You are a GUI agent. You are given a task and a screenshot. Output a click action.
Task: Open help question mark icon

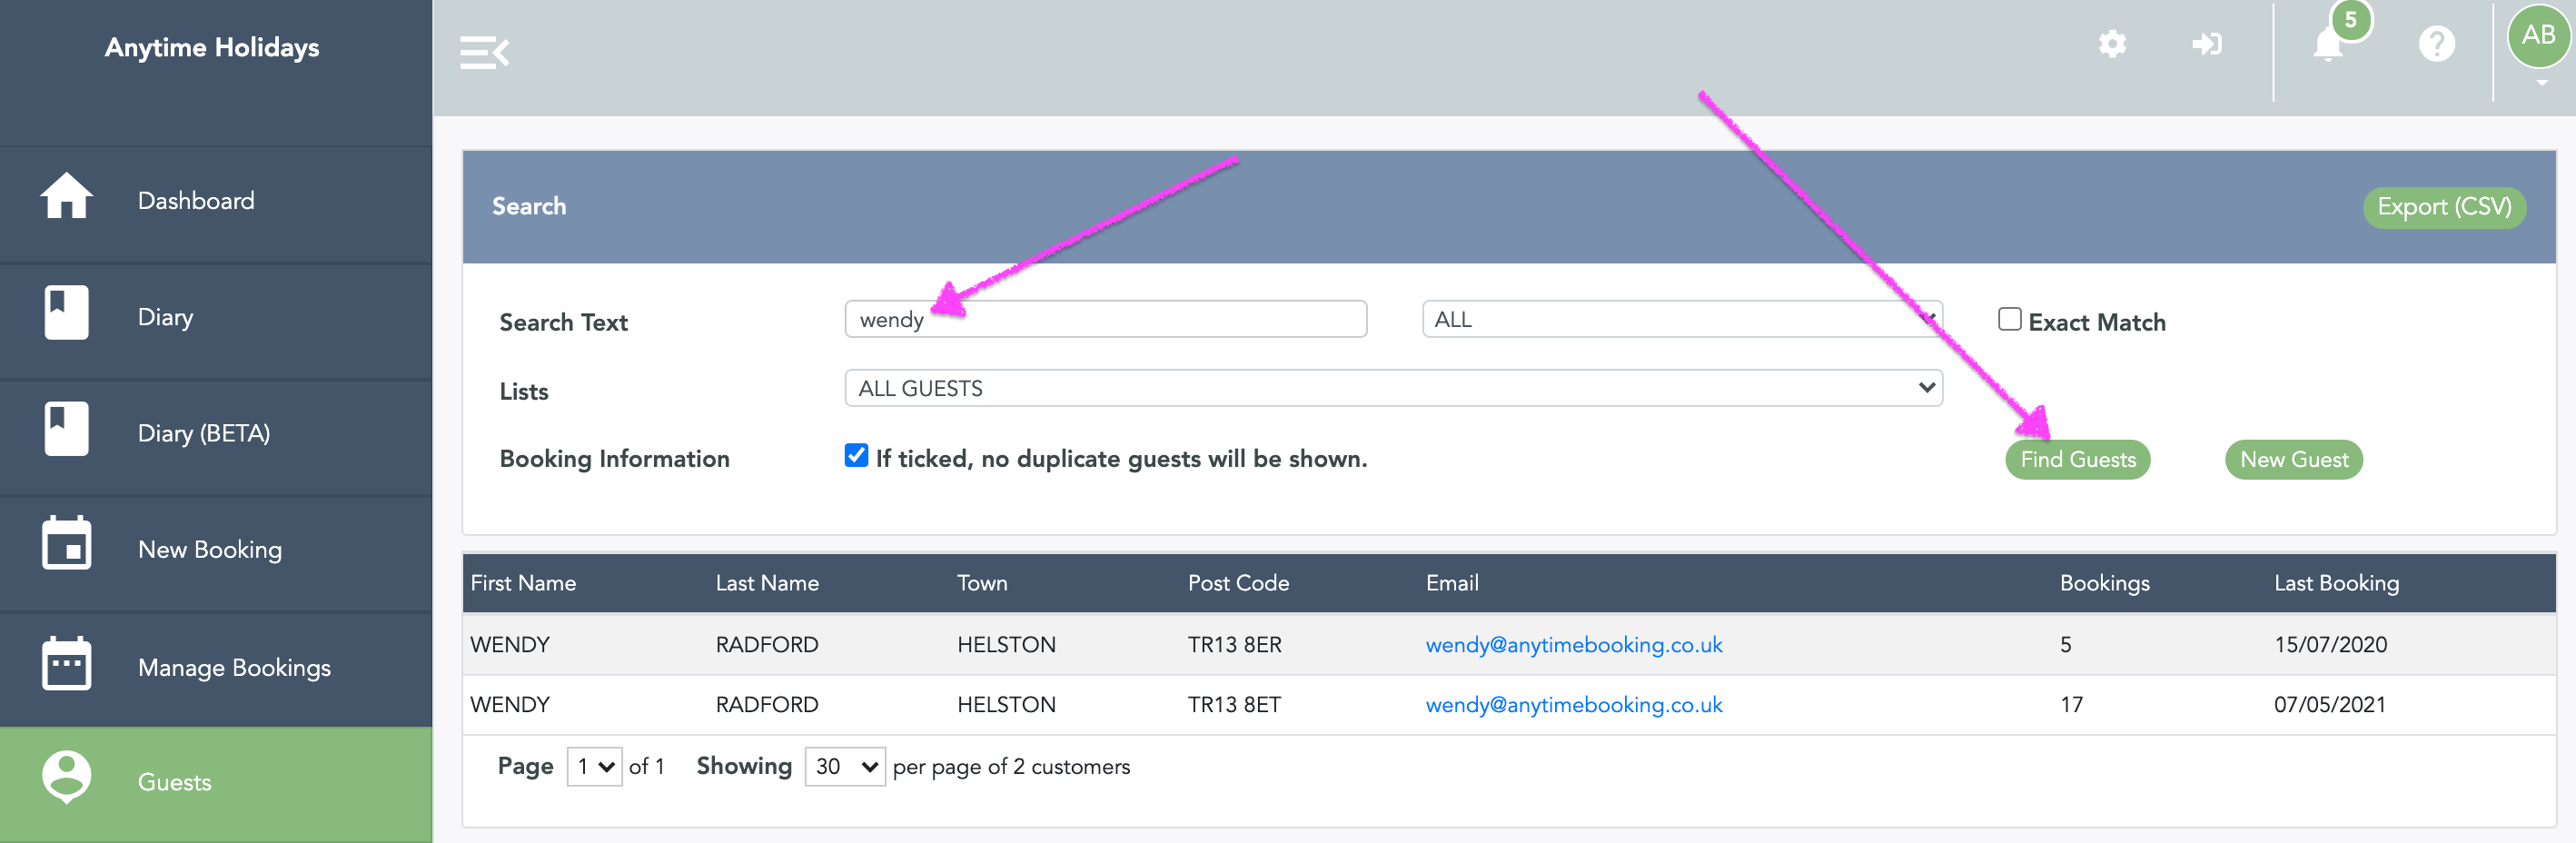(x=2436, y=44)
